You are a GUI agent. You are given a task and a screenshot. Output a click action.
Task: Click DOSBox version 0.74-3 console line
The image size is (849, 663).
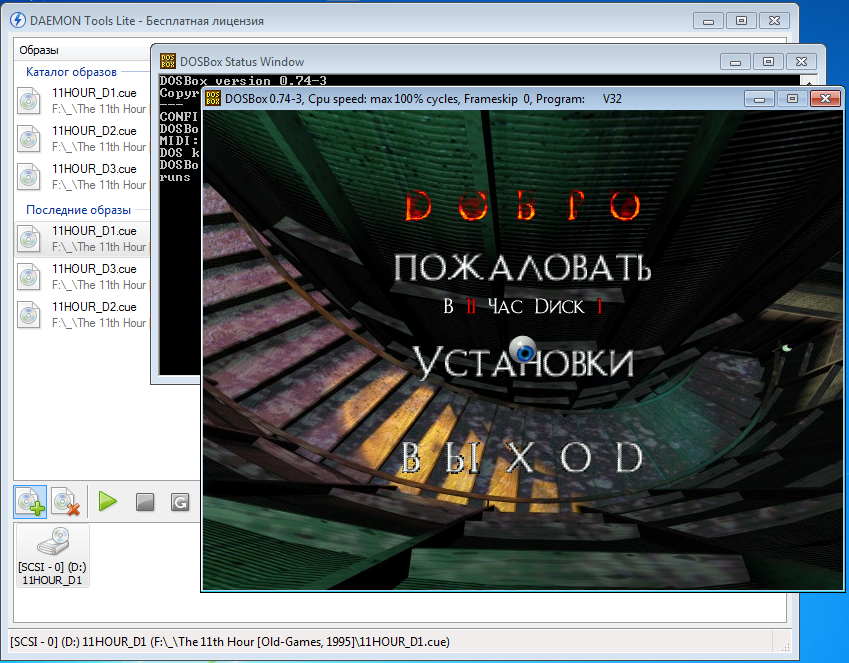(243, 80)
